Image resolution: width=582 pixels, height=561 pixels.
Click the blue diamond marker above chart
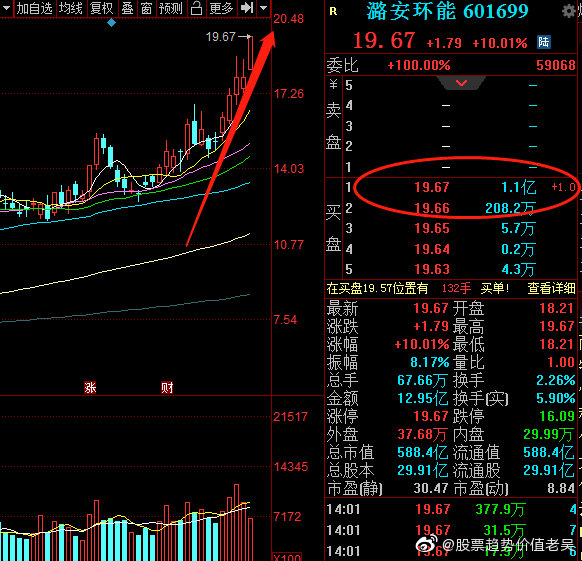(x=111, y=23)
